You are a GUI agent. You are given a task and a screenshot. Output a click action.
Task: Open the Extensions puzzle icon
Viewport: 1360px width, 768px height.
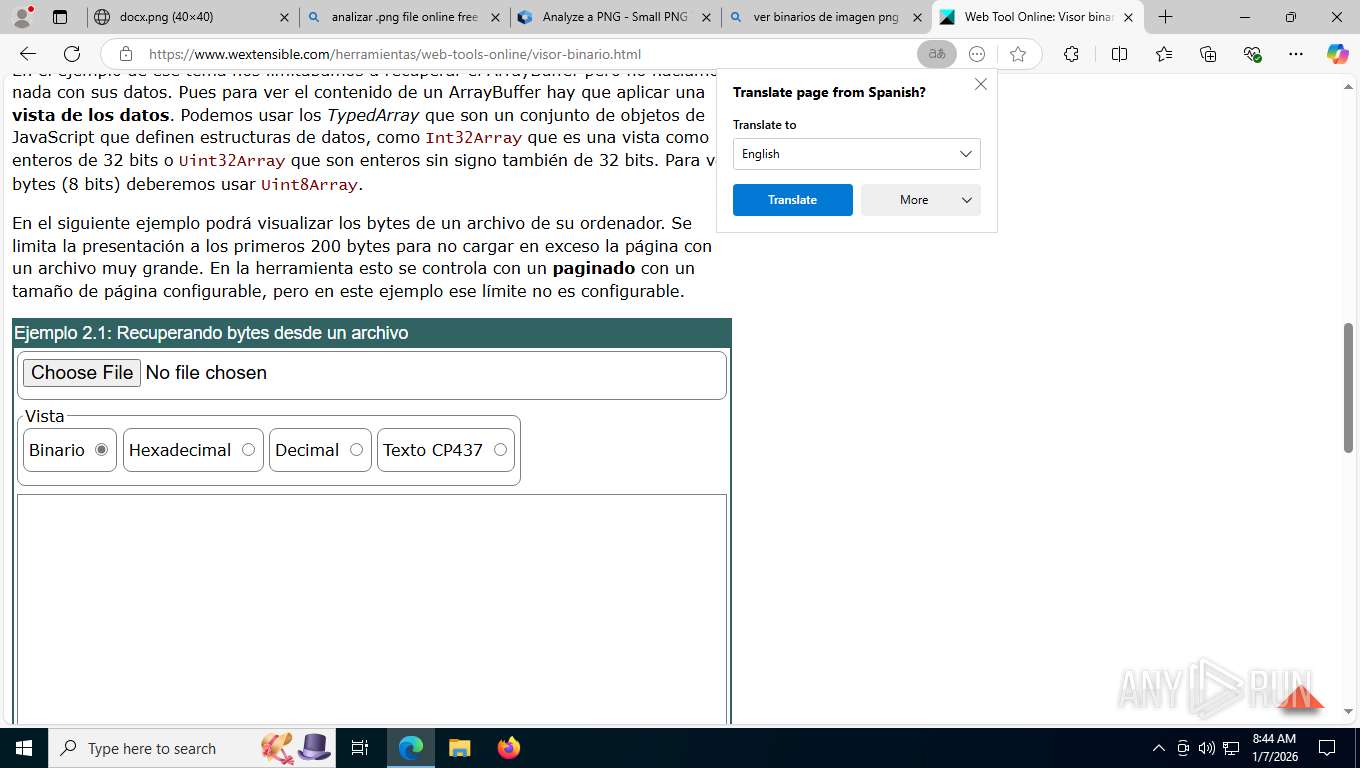tap(1071, 54)
